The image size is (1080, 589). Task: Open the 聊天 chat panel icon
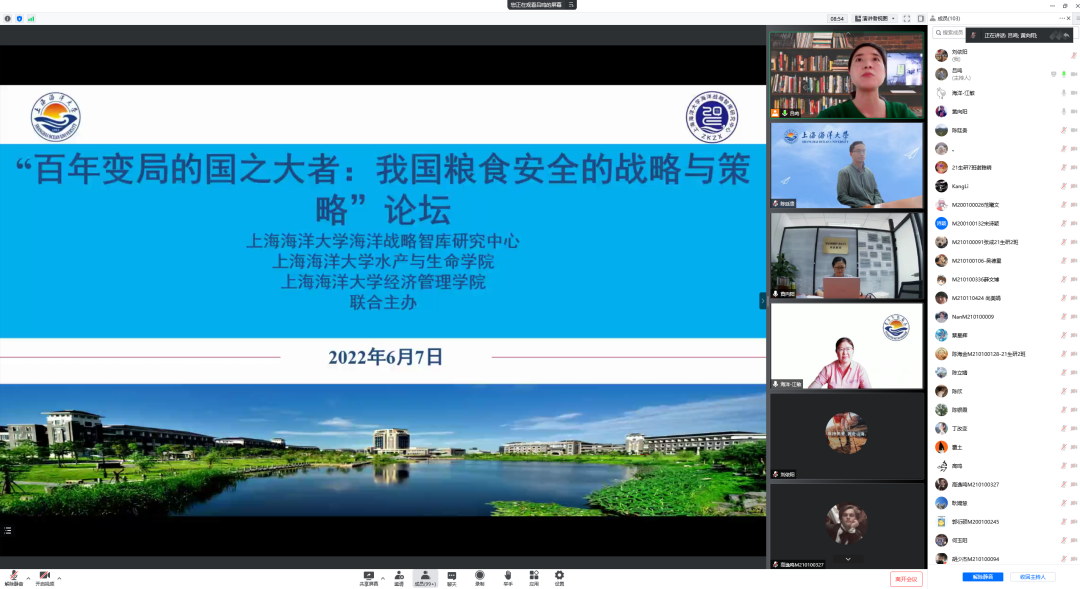[x=451, y=576]
